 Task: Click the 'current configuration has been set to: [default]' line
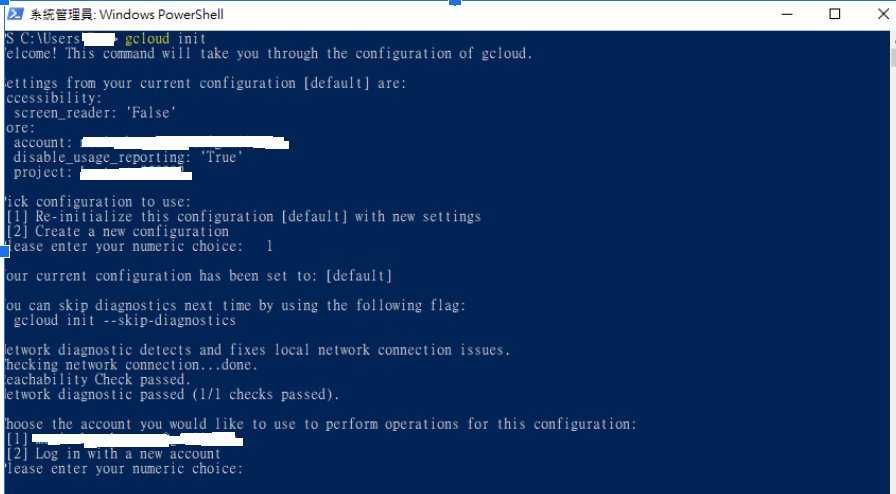click(x=198, y=276)
